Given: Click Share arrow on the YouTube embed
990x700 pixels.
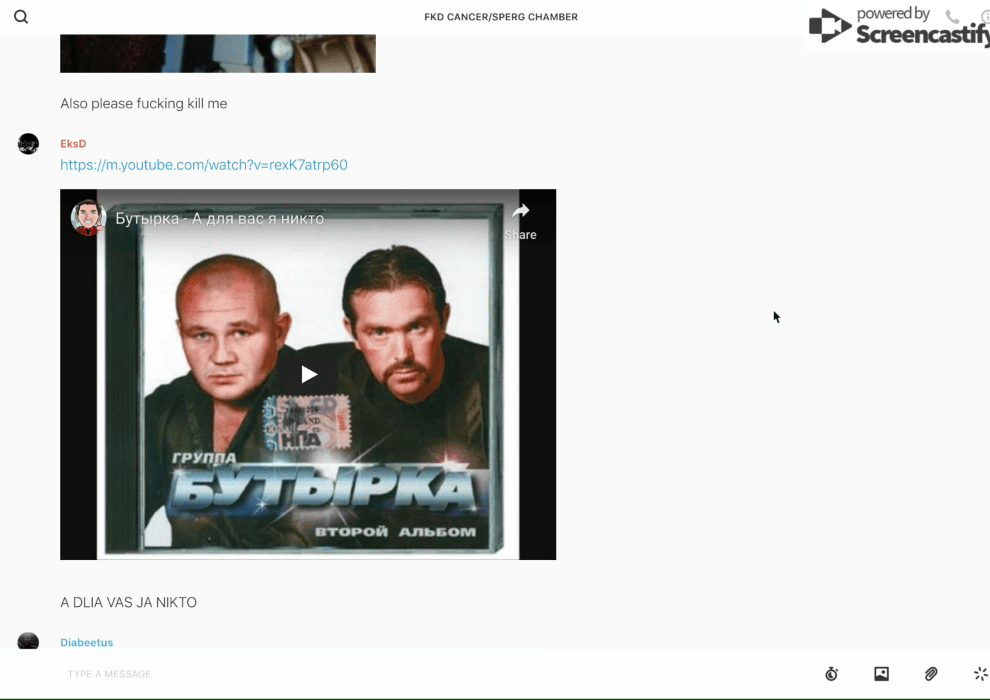Looking at the screenshot, I should tap(520, 219).
